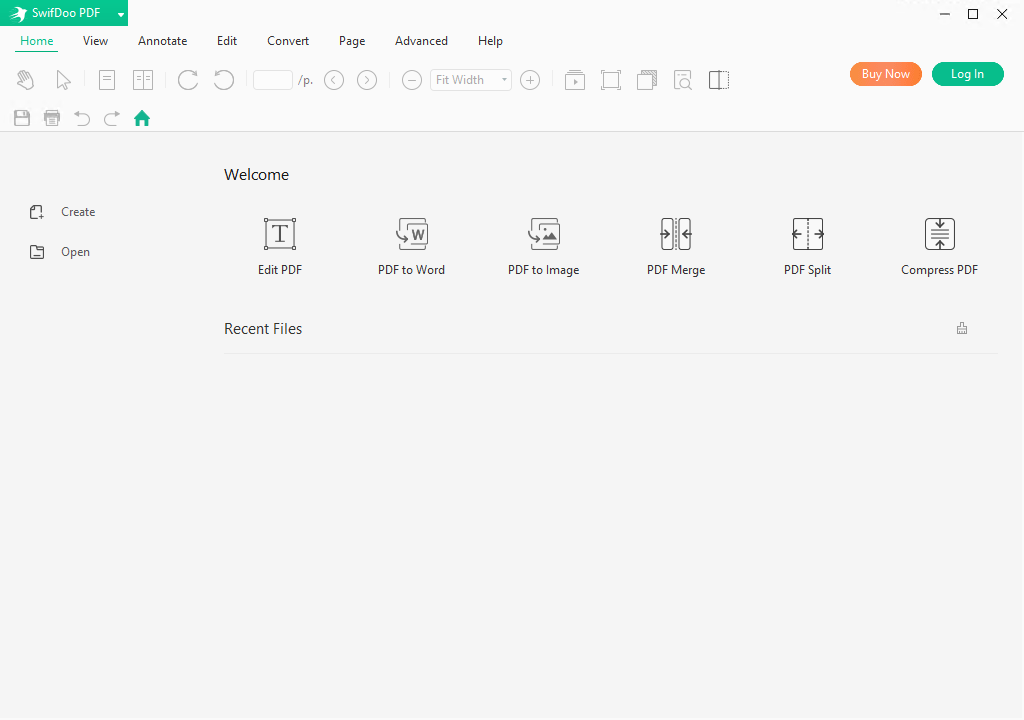The width and height of the screenshot is (1024, 720).
Task: Switch to two-page view icon
Action: coord(142,80)
